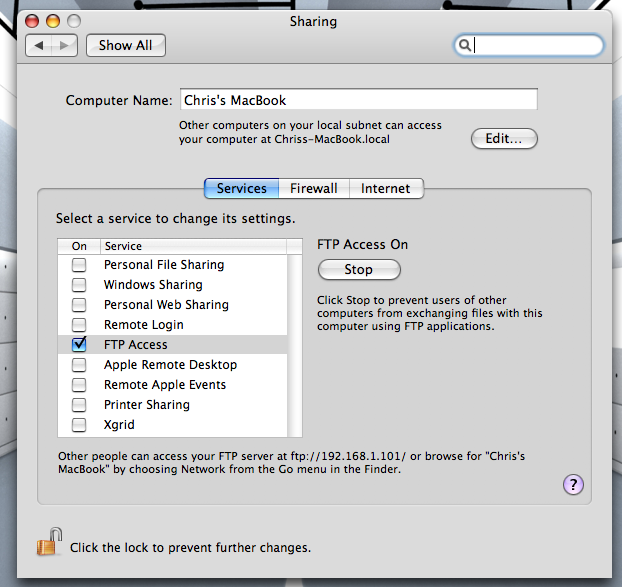The image size is (622, 587).
Task: Select the Apple Remote Desktop row
Action: [x=173, y=364]
